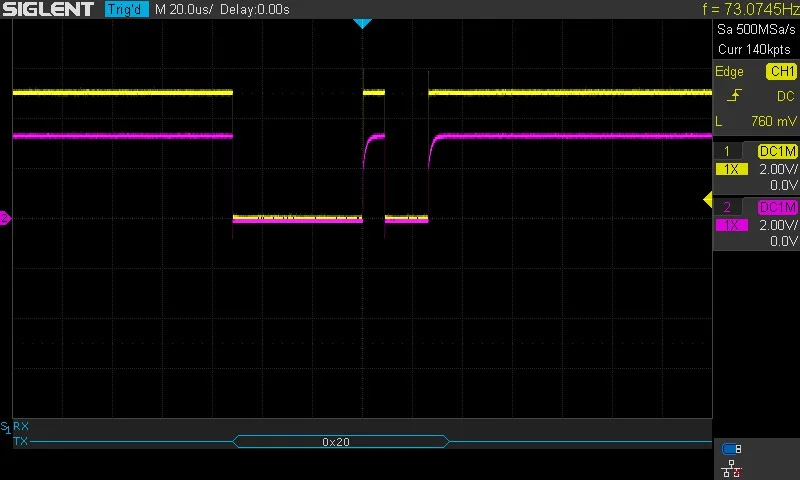Click the S1 serial decode label

tap(5, 428)
